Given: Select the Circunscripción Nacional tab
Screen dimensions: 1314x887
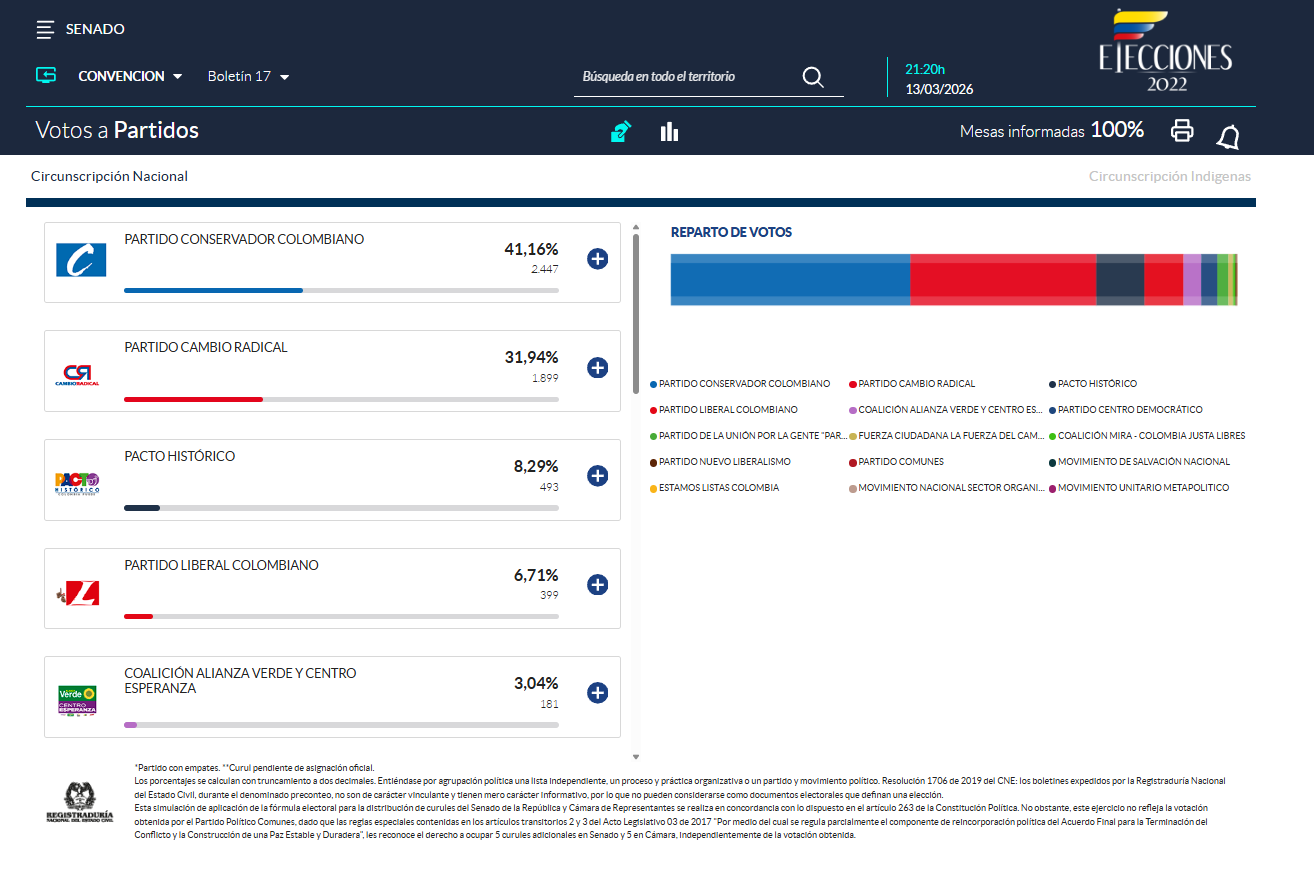Looking at the screenshot, I should (109, 177).
